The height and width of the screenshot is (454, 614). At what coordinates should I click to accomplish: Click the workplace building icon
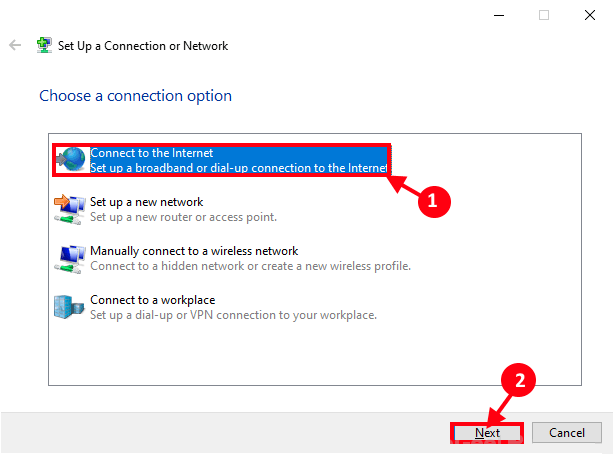[68, 307]
